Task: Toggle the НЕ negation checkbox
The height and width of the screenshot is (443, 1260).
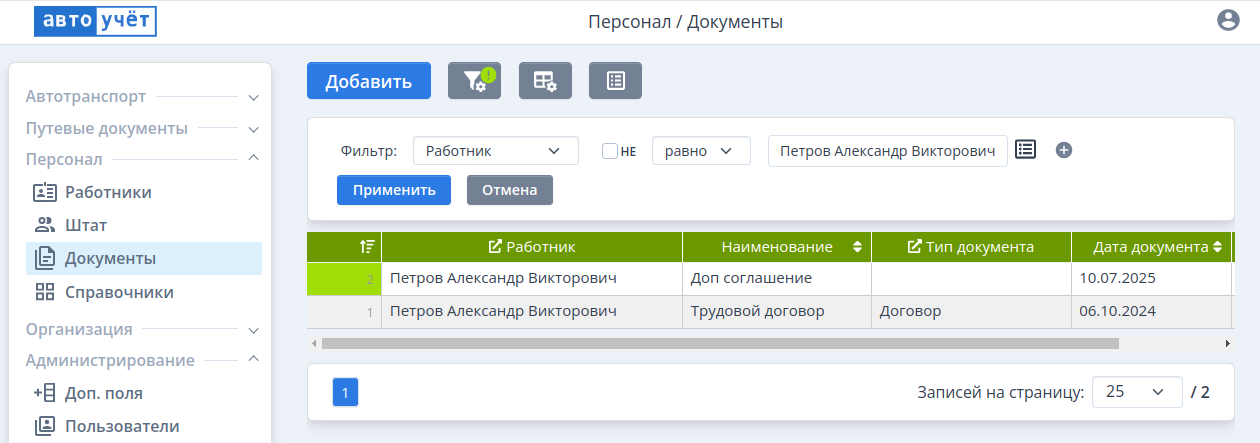Action: tap(609, 151)
